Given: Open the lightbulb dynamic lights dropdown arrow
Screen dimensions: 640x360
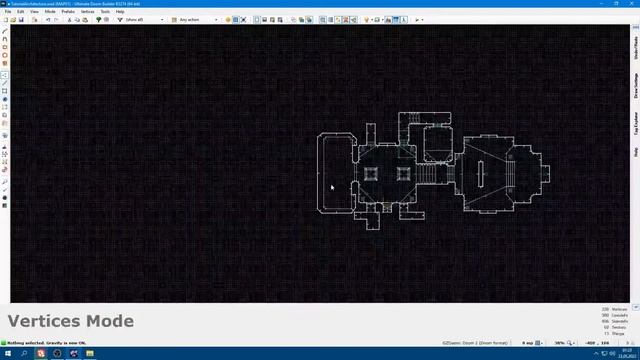Looking at the screenshot, I should point(371,20).
